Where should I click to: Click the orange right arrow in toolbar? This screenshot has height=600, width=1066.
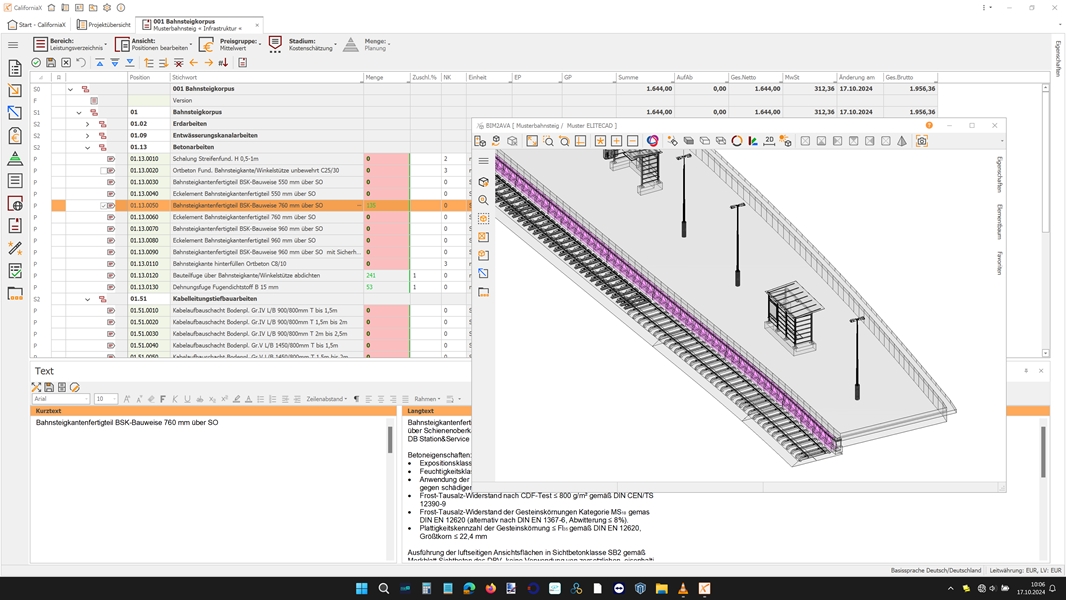pos(208,63)
